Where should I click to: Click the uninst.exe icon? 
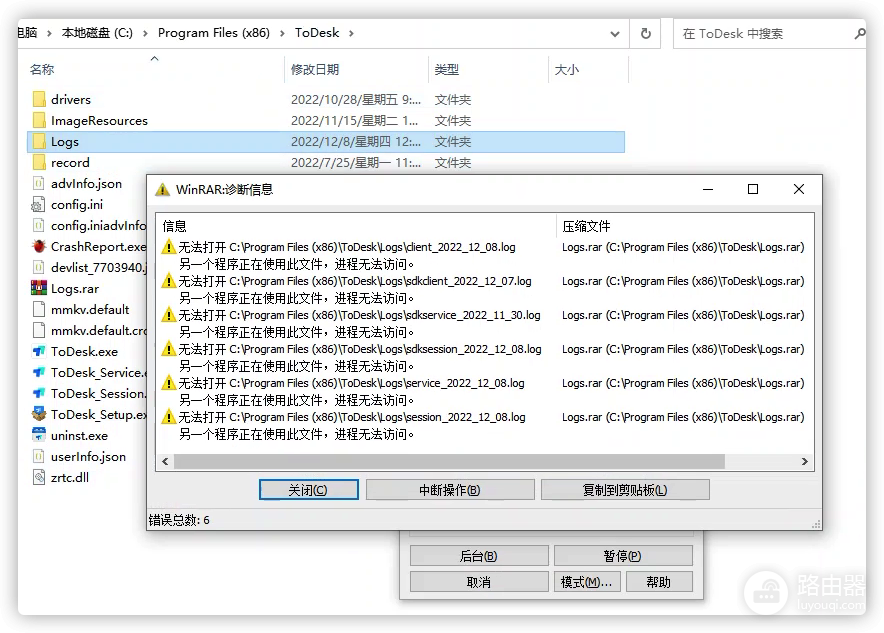tap(39, 435)
